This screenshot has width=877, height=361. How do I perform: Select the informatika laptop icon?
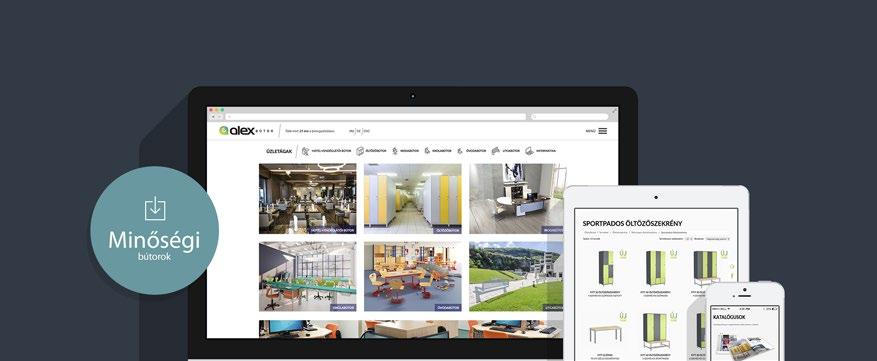(529, 151)
